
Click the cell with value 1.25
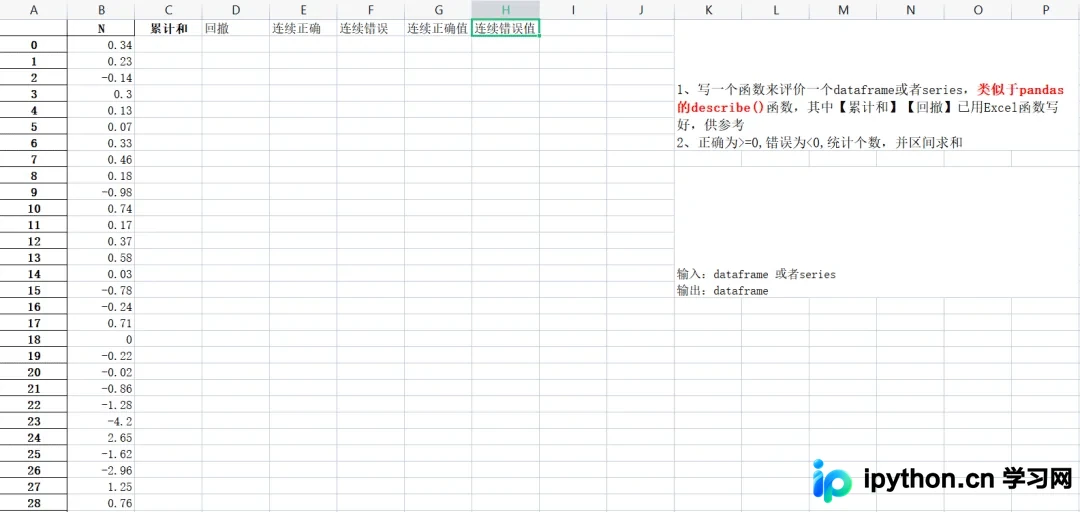click(x=101, y=487)
